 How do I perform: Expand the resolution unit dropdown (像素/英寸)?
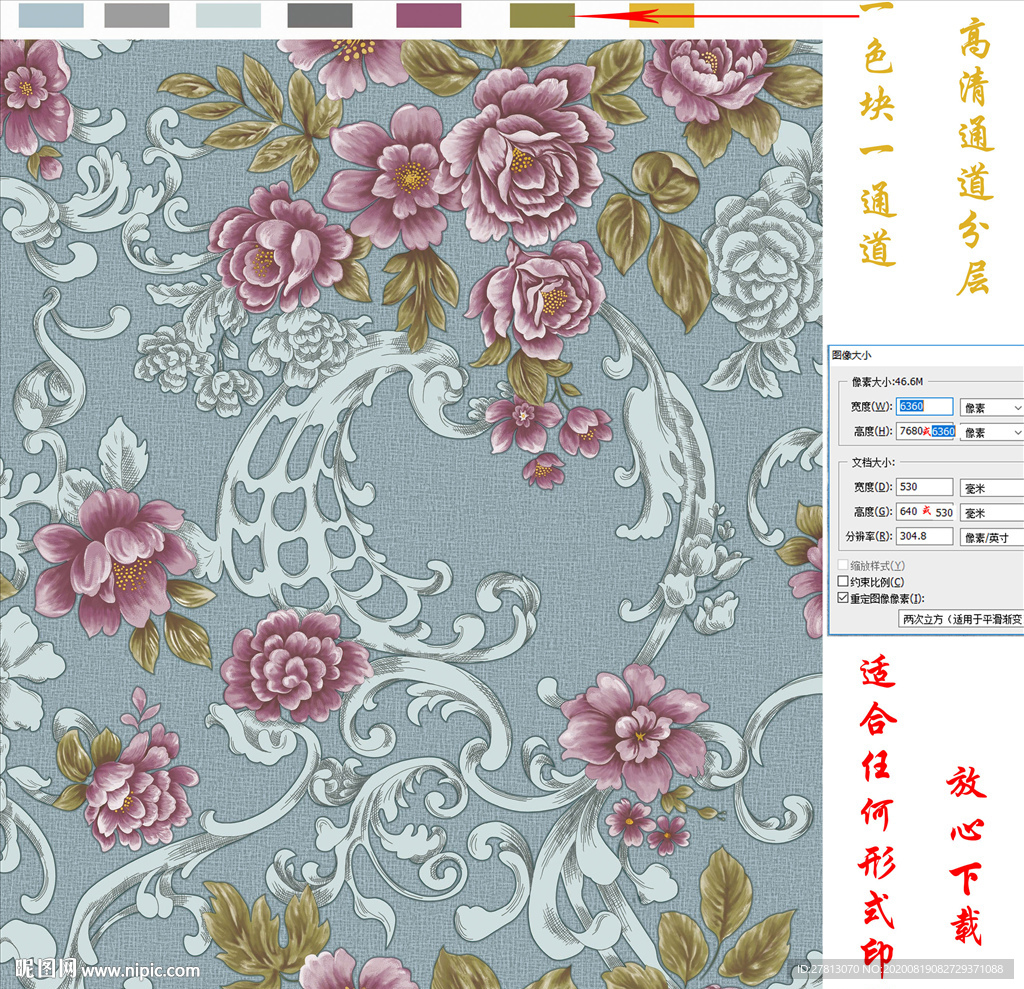tap(991, 537)
